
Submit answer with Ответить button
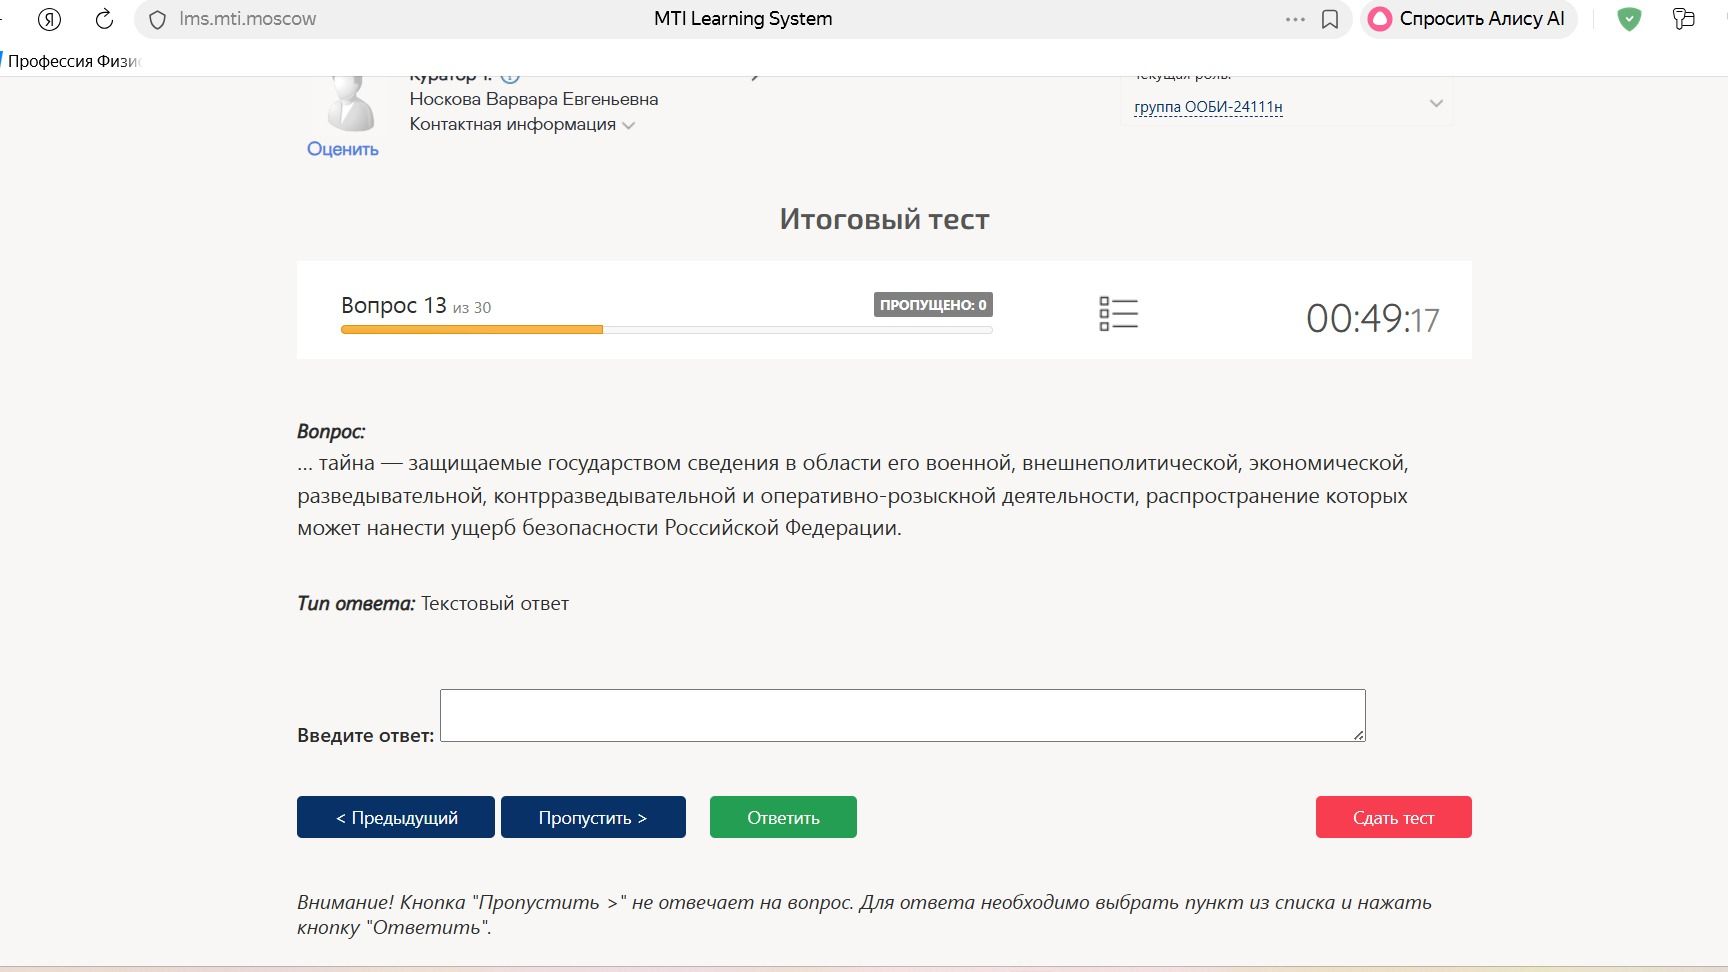point(783,817)
